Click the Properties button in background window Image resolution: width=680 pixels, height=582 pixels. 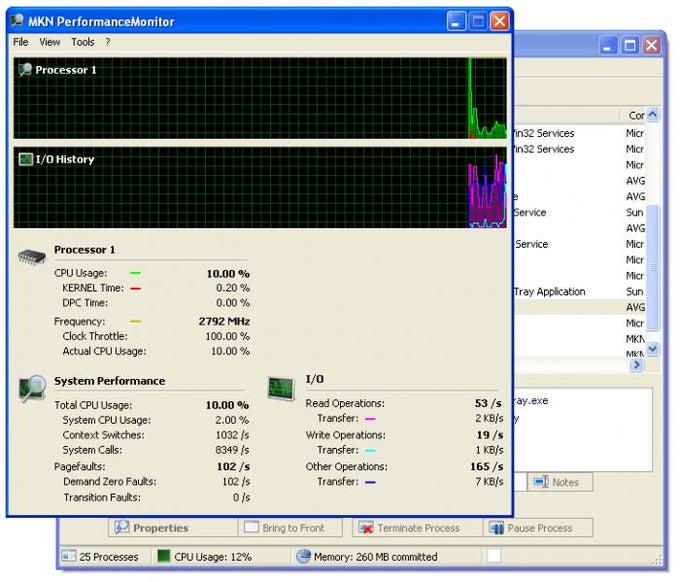[x=173, y=528]
